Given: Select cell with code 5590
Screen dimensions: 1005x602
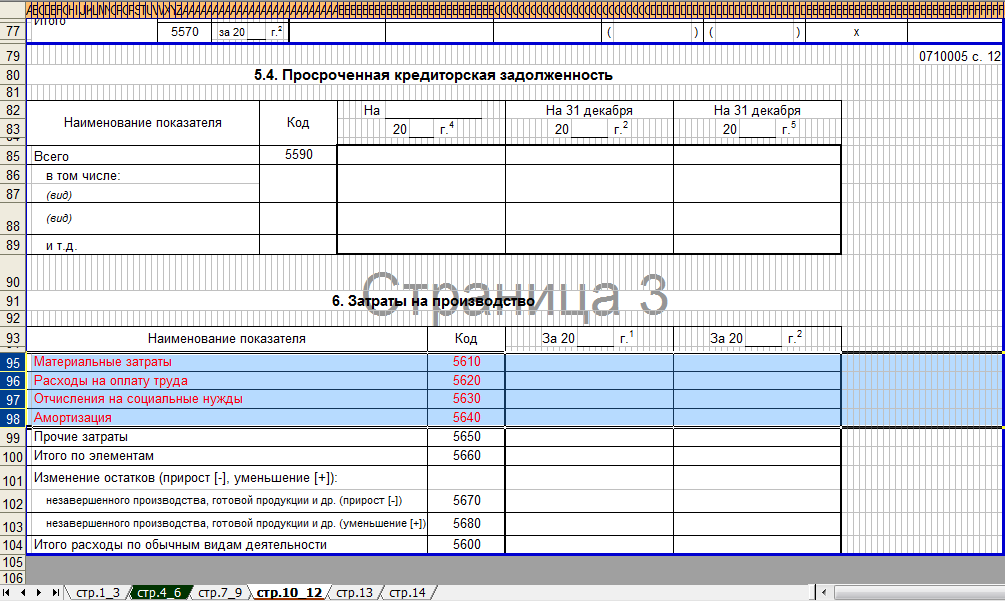Looking at the screenshot, I should point(298,155).
